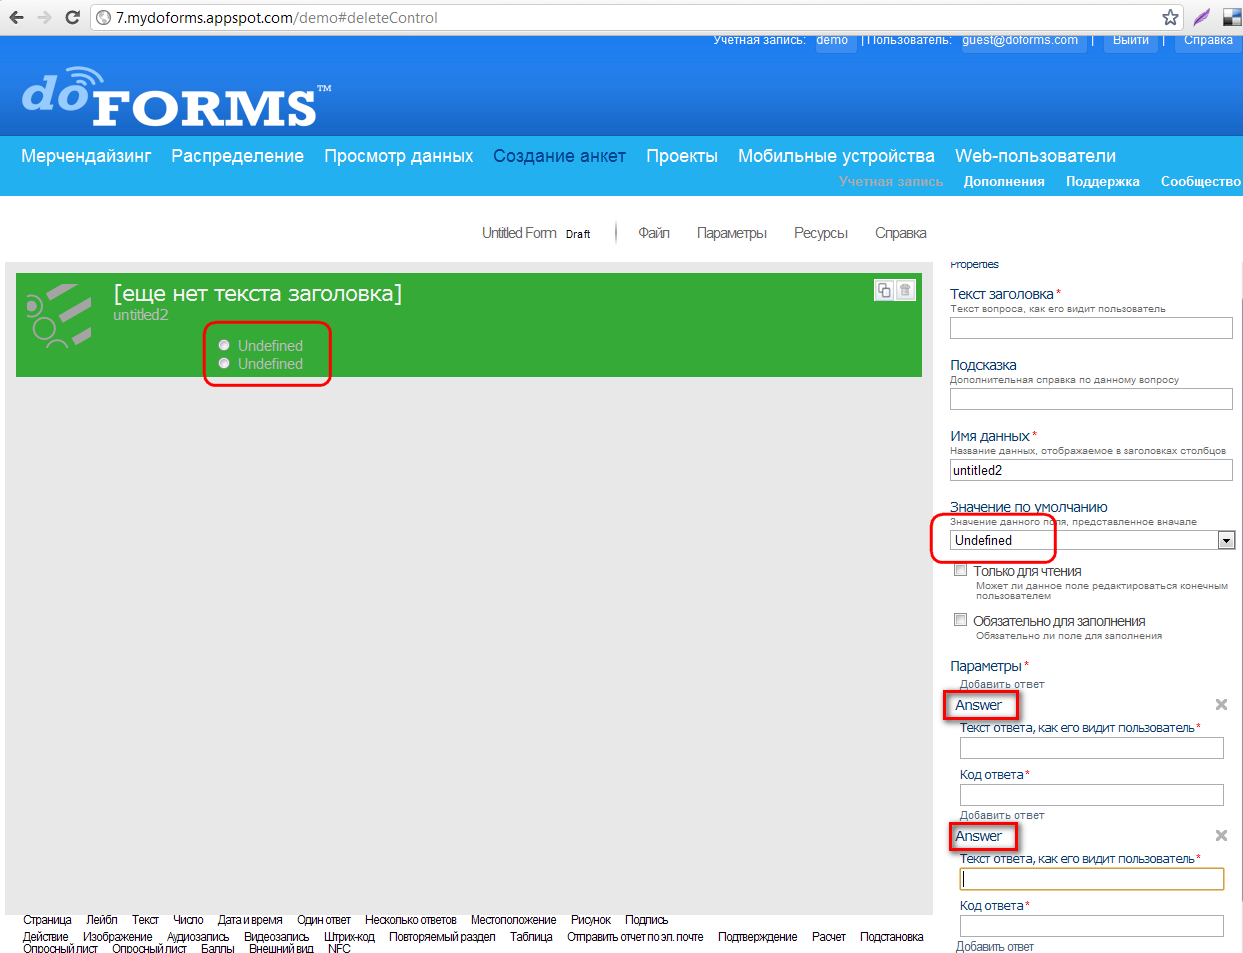1243x953 pixels.
Task: Open the Файл menu
Action: (654, 233)
